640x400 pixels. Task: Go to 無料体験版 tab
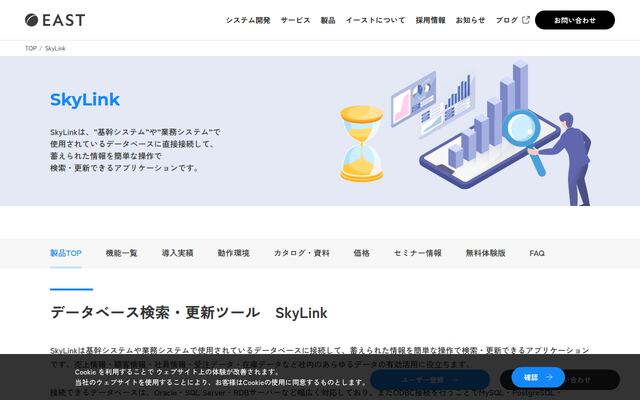485,253
